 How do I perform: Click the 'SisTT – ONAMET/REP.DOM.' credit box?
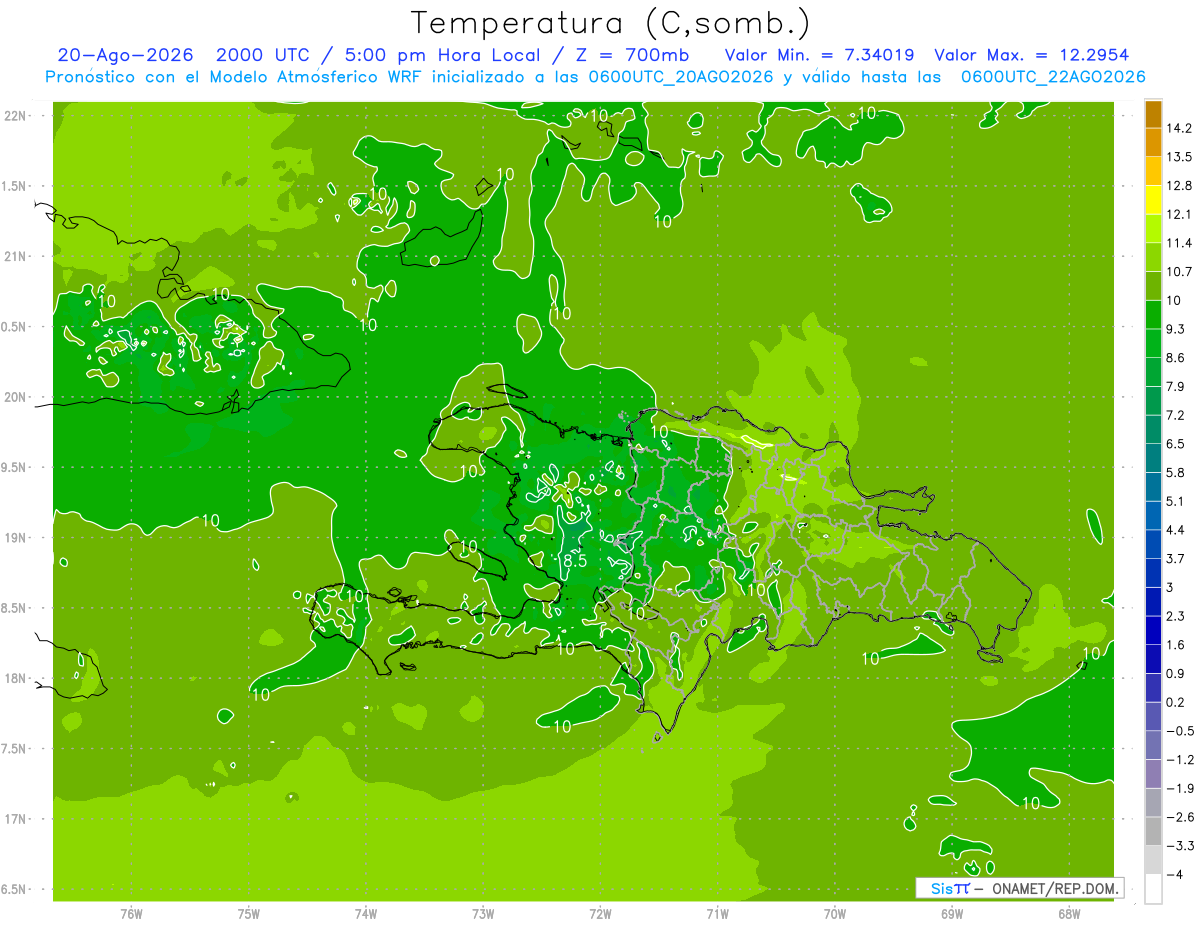click(1019, 888)
